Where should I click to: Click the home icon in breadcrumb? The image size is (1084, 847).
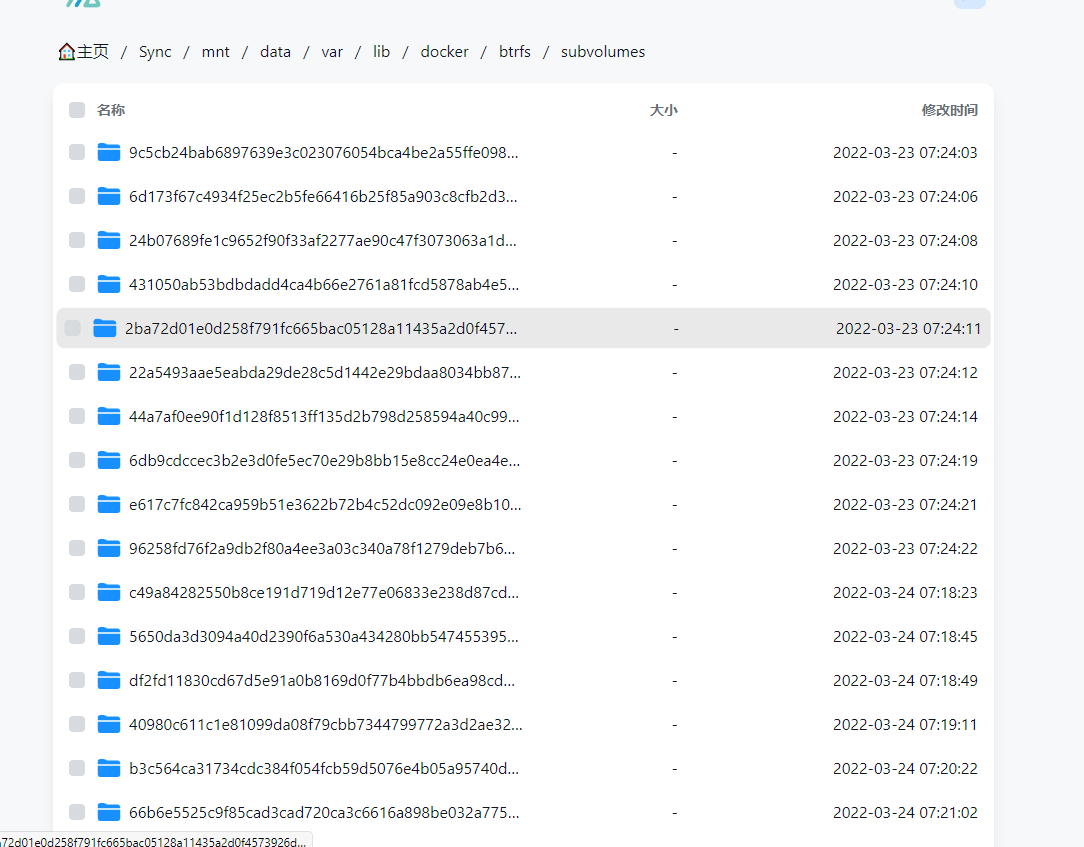click(x=67, y=52)
